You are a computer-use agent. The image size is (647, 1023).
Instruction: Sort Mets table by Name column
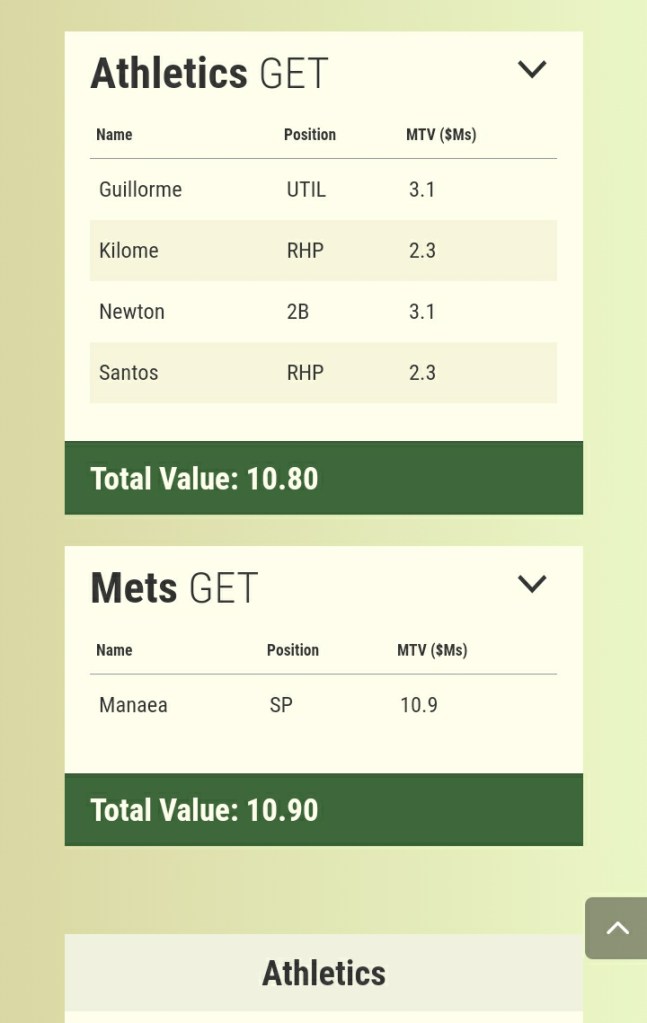[x=114, y=650]
